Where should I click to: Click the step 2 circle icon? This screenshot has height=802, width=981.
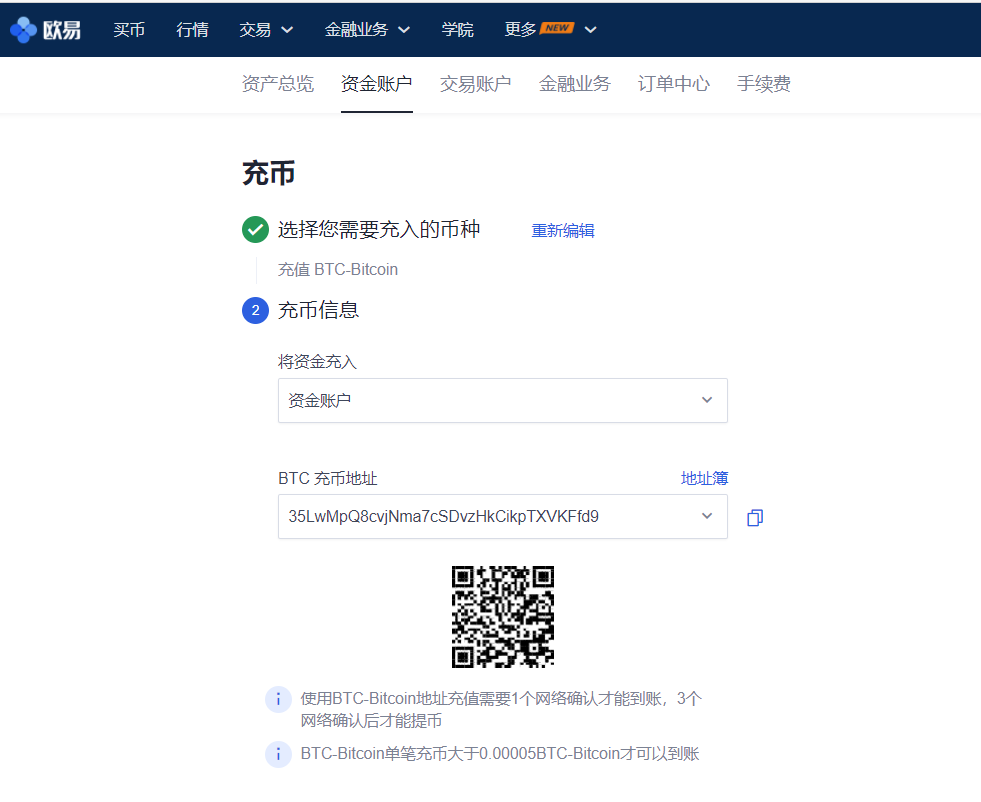[x=255, y=310]
